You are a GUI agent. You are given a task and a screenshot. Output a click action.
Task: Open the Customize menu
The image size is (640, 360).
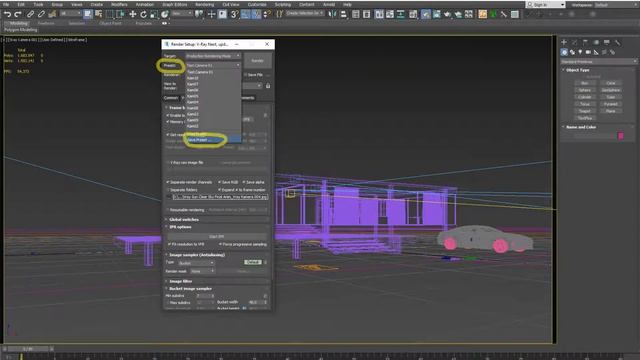tap(257, 4)
